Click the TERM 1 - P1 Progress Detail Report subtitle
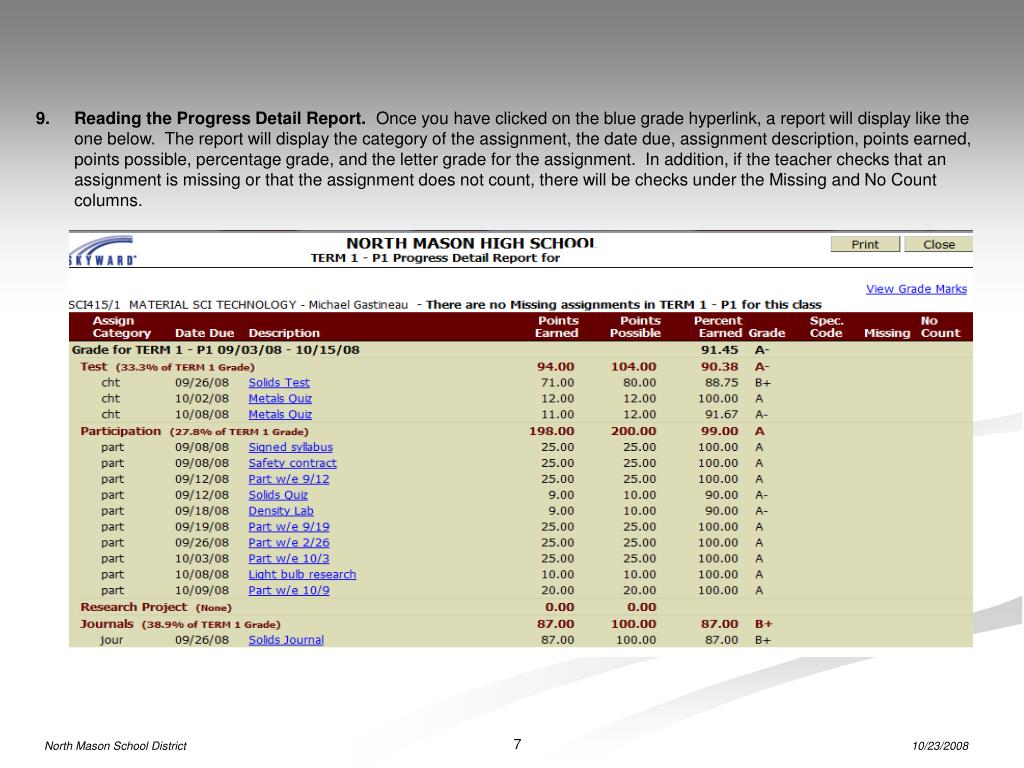The image size is (1024, 768). point(436,258)
